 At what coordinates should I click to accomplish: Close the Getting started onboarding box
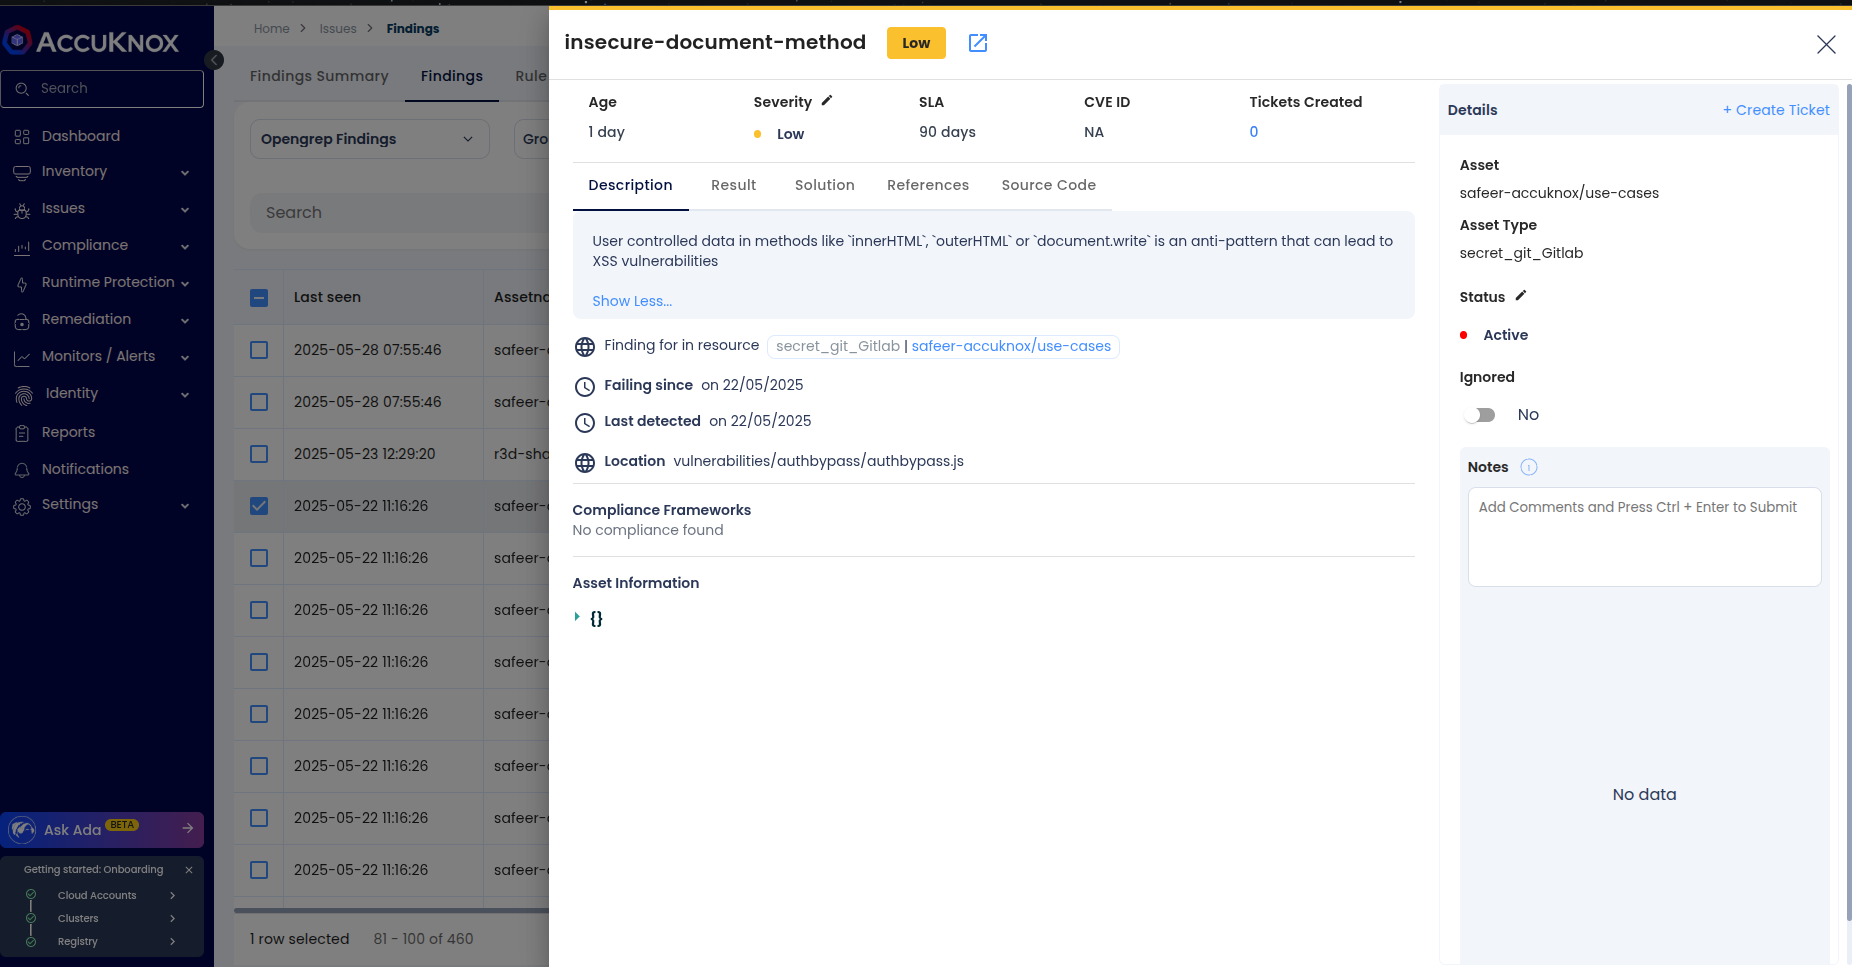click(189, 870)
